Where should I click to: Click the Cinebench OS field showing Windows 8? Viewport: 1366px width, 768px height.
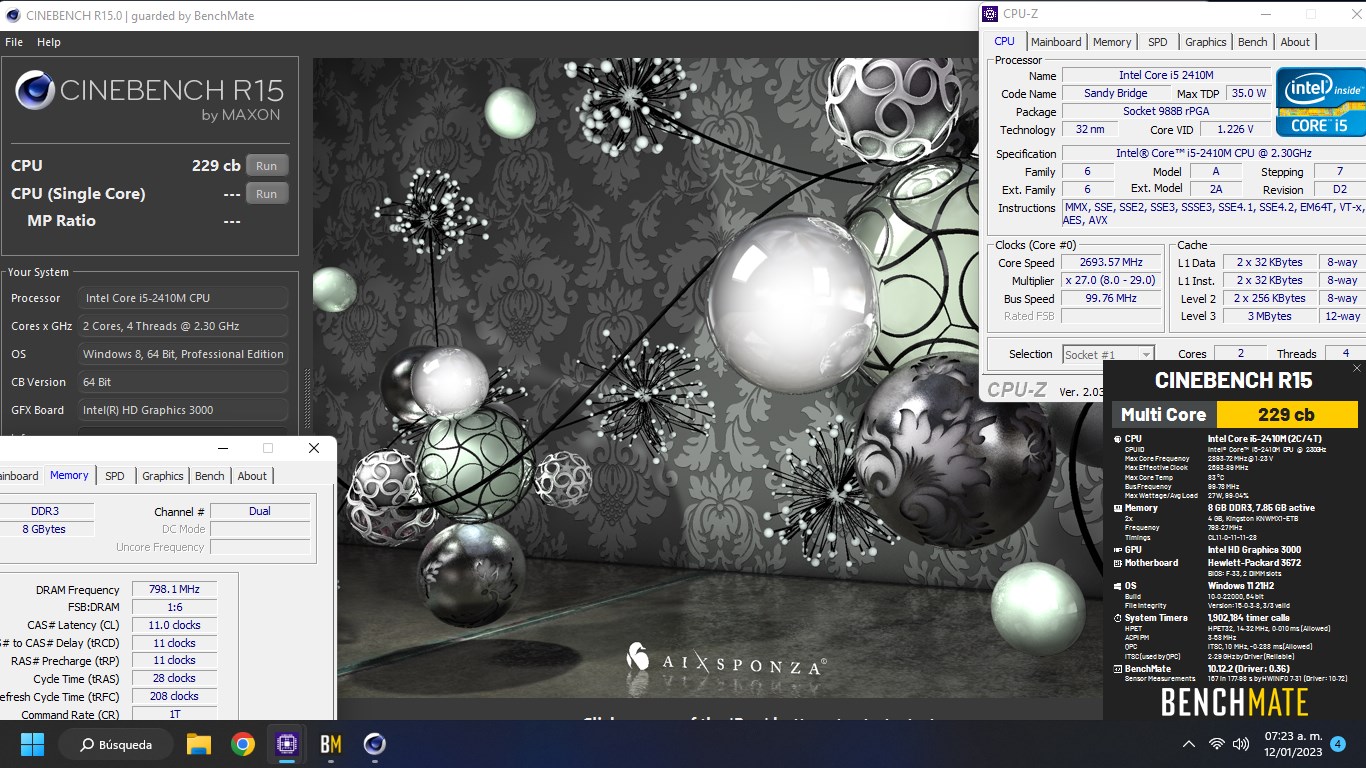pos(183,354)
